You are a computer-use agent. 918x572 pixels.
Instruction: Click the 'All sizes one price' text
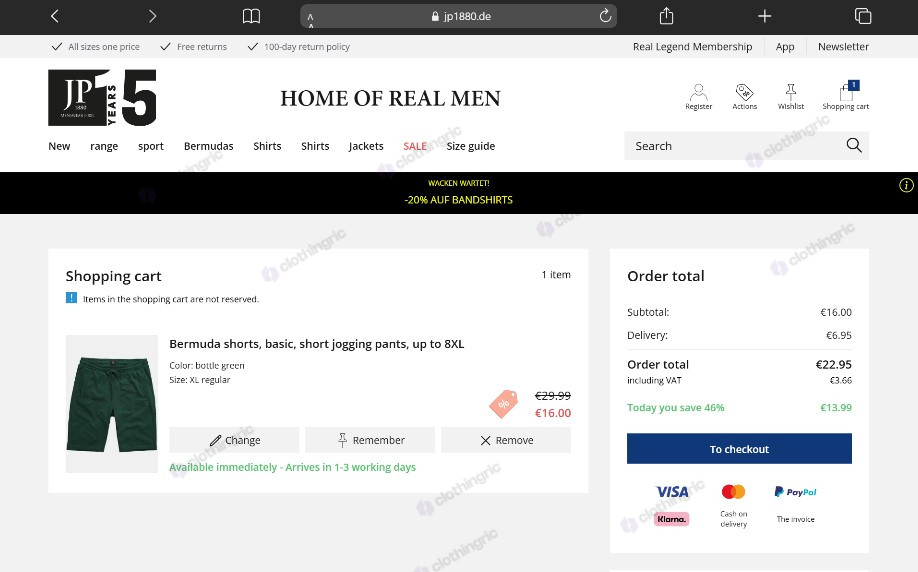104,46
